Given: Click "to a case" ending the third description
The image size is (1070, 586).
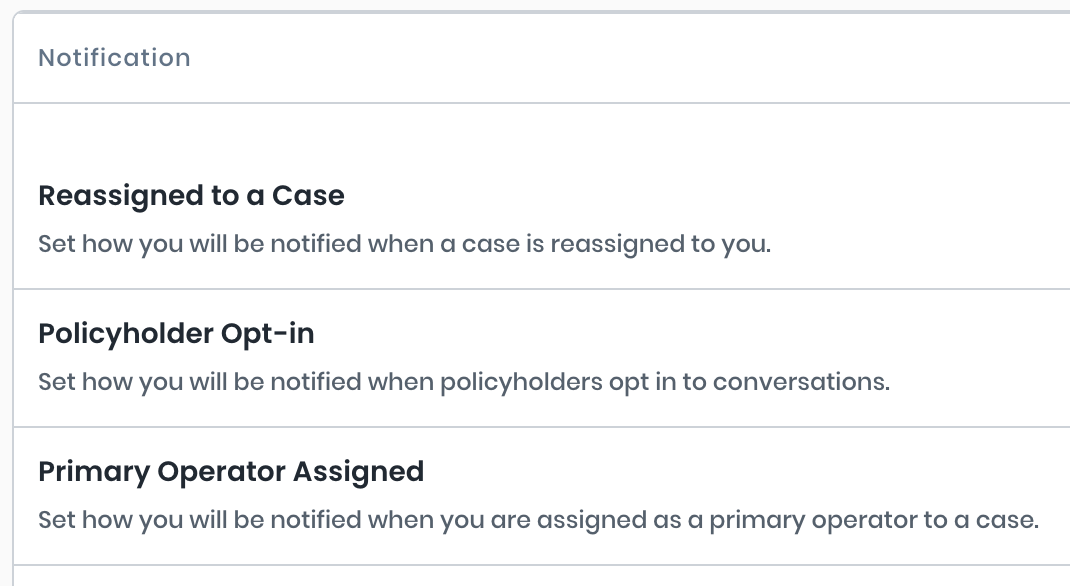Looking at the screenshot, I should [x=993, y=520].
